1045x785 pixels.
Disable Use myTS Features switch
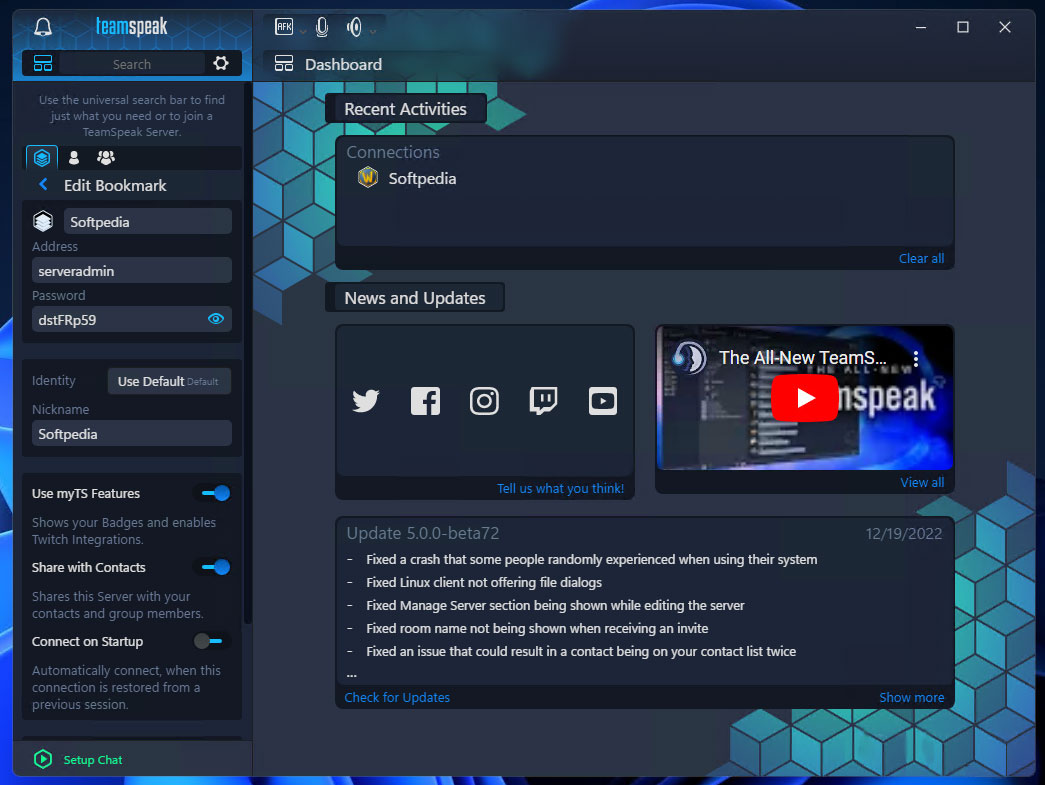215,493
